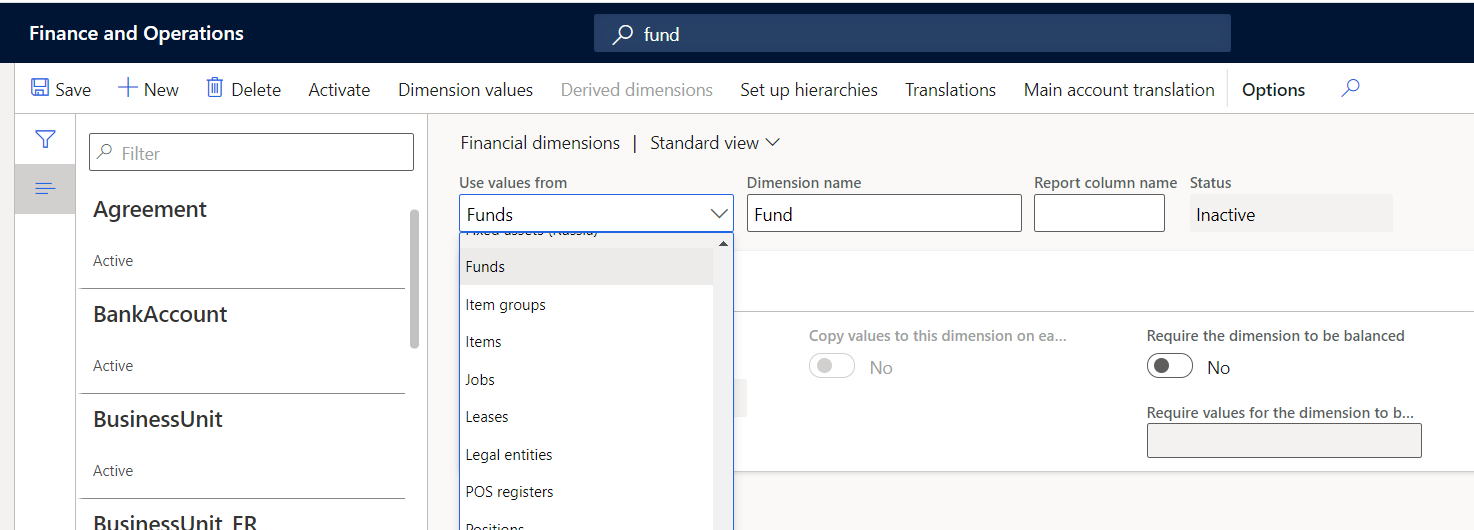Click the action pane search magnifier icon
The image size is (1474, 530).
click(x=1350, y=88)
